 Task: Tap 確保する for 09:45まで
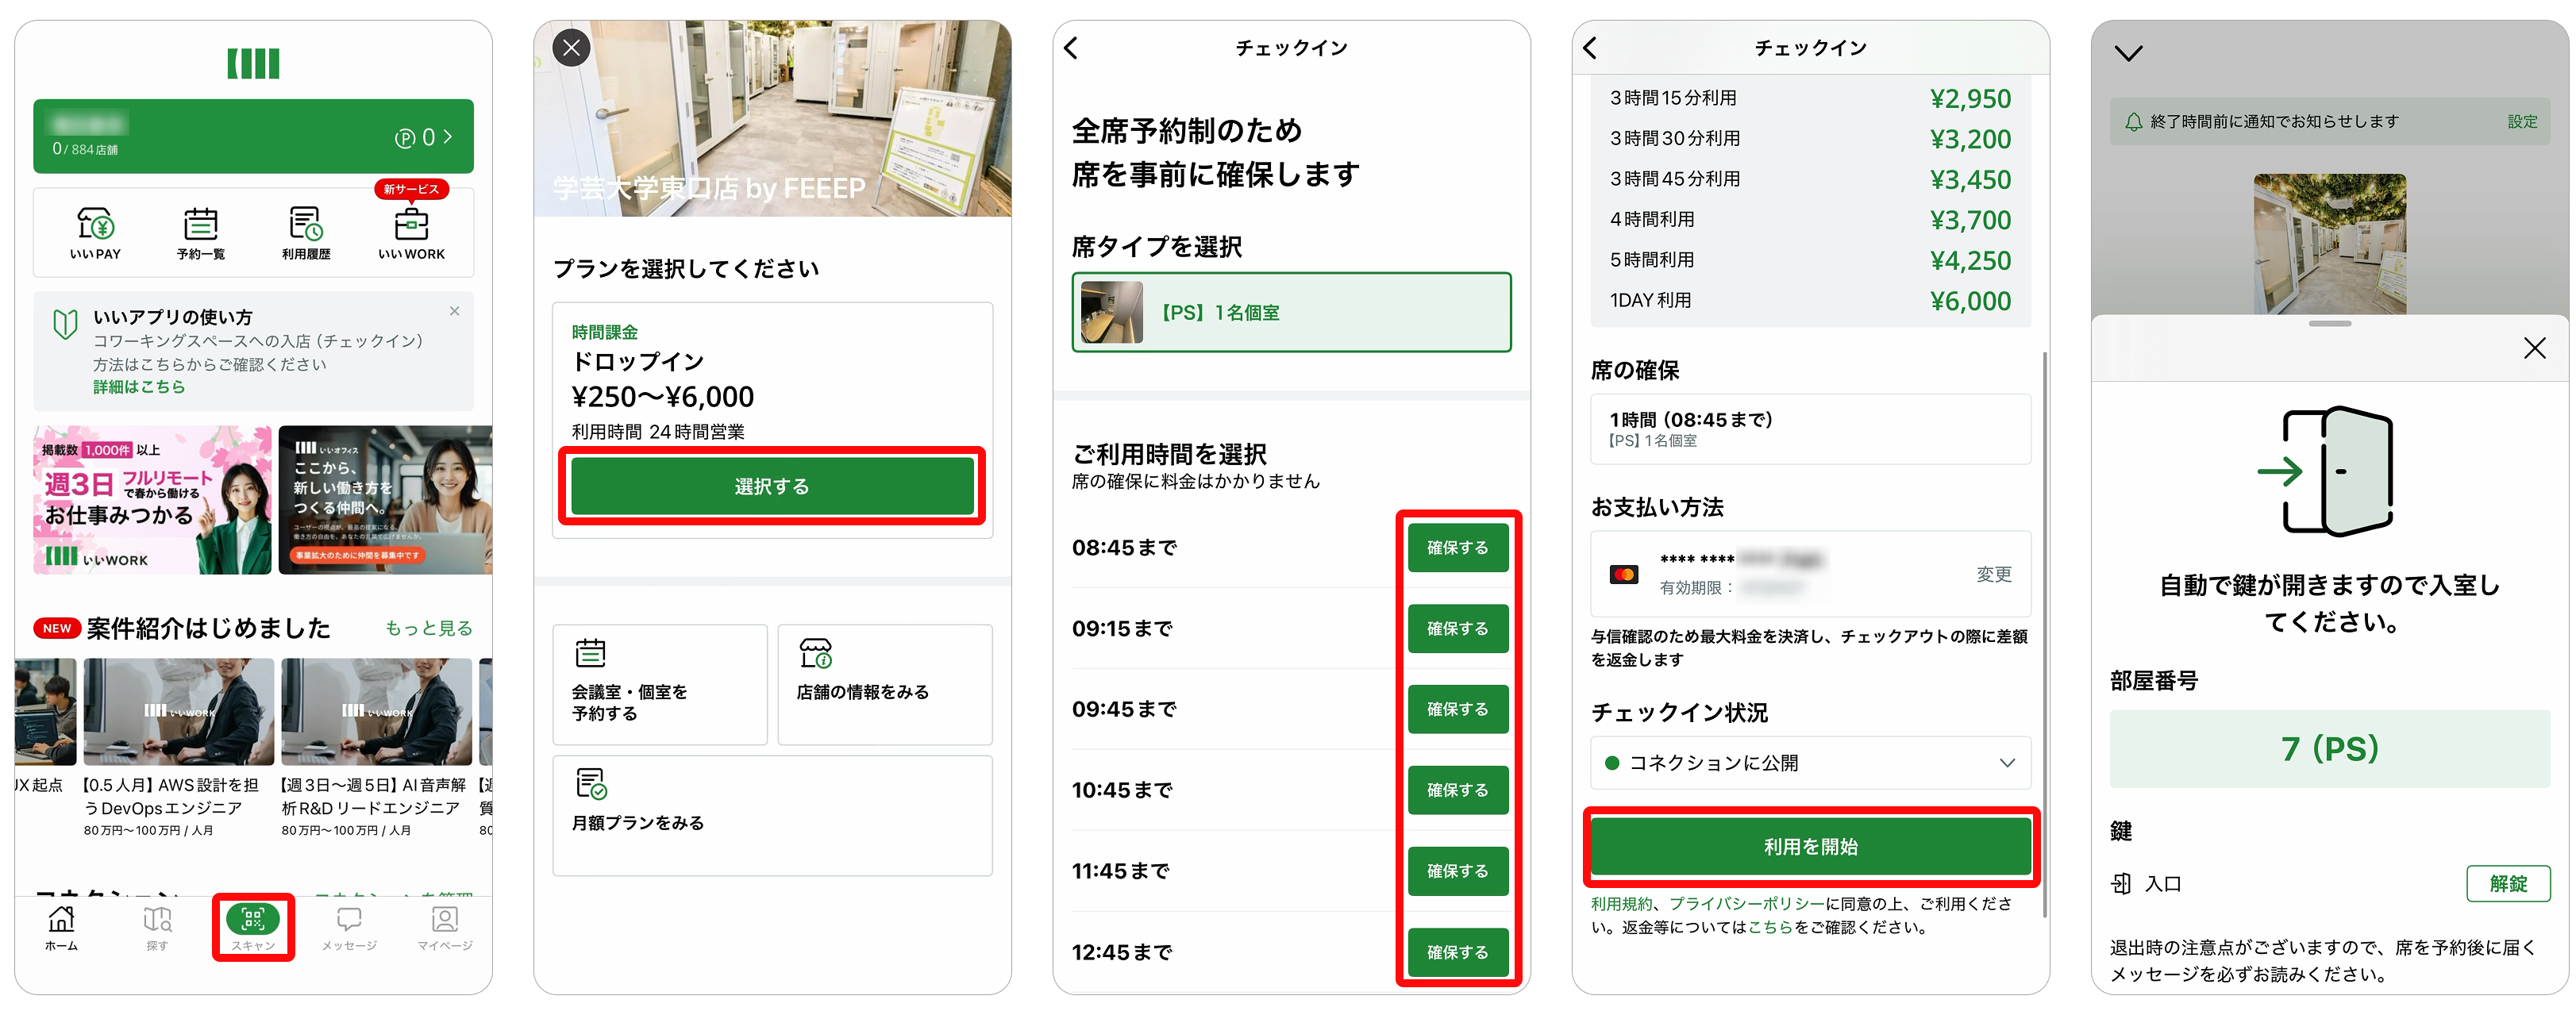(x=1458, y=709)
